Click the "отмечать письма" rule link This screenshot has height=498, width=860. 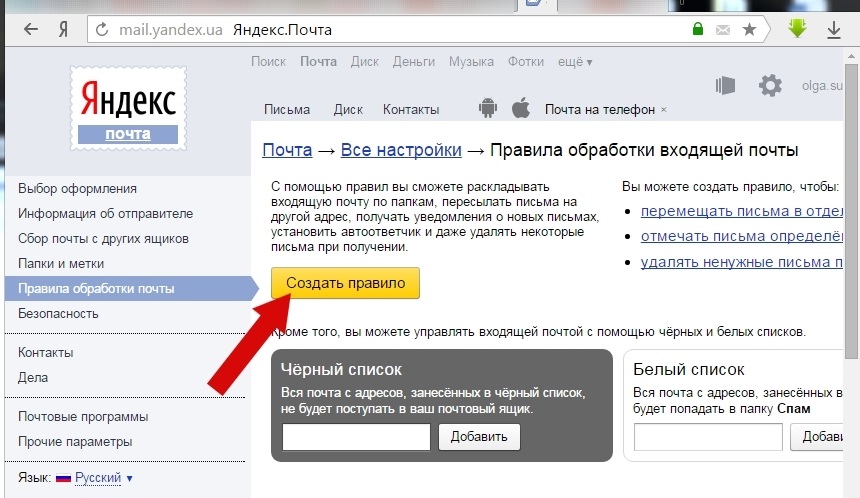click(x=742, y=236)
